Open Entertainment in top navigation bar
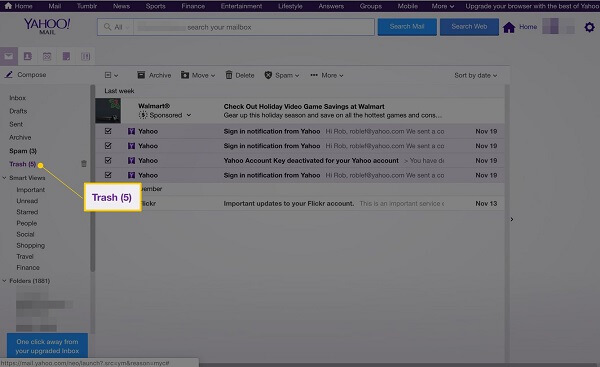The image size is (600, 367). [241, 6]
